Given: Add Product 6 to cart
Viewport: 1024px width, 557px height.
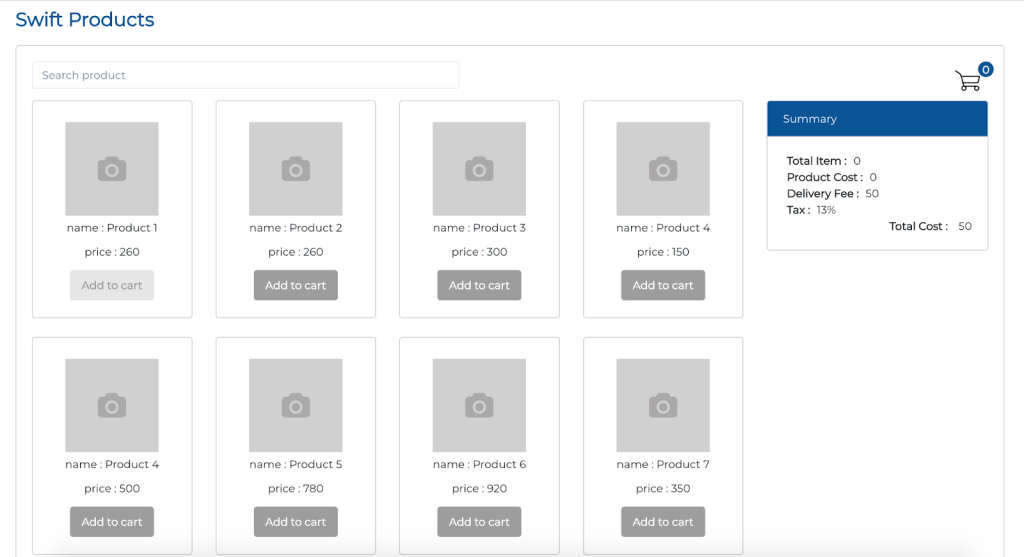Looking at the screenshot, I should 479,522.
